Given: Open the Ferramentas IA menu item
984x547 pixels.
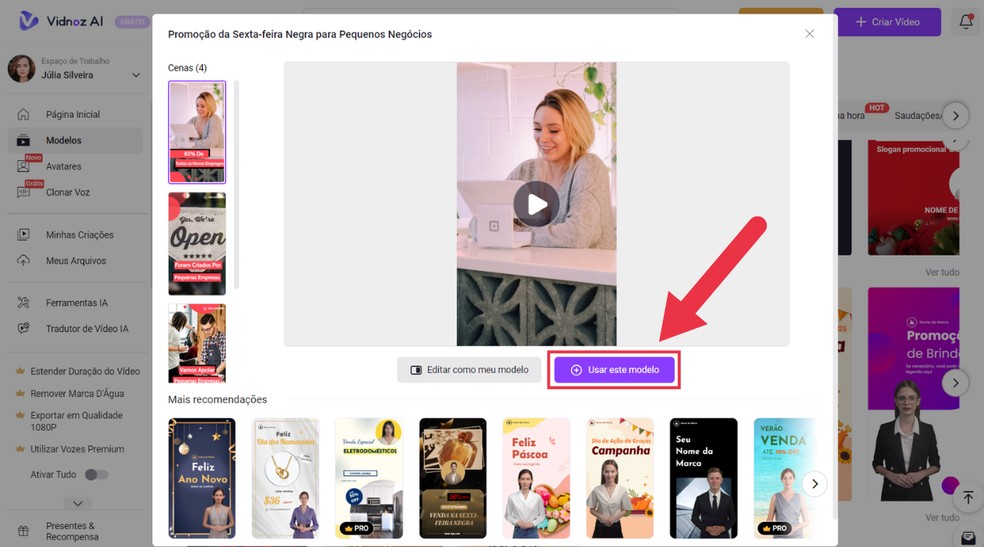Looking at the screenshot, I should 75,302.
